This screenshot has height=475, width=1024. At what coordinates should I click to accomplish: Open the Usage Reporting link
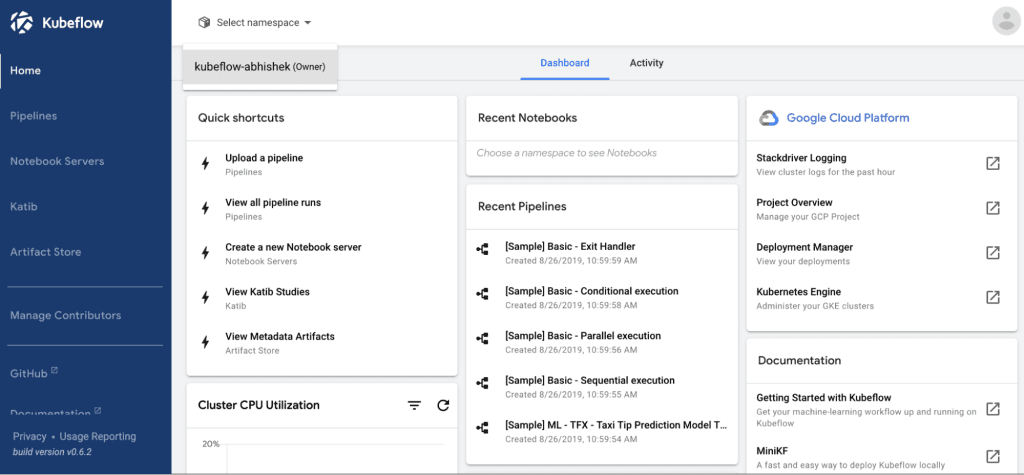tap(98, 436)
